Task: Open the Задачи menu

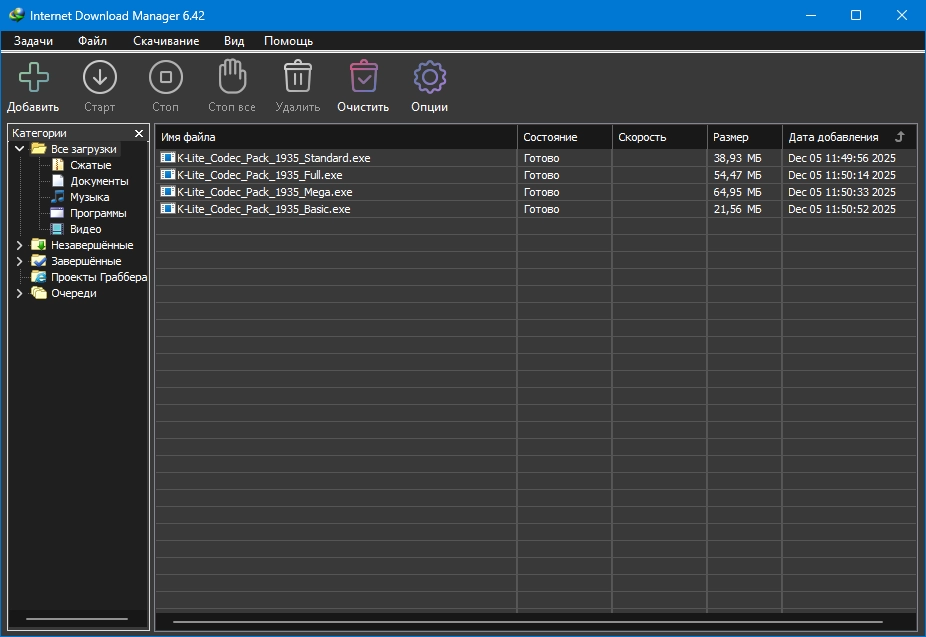Action: tap(33, 41)
